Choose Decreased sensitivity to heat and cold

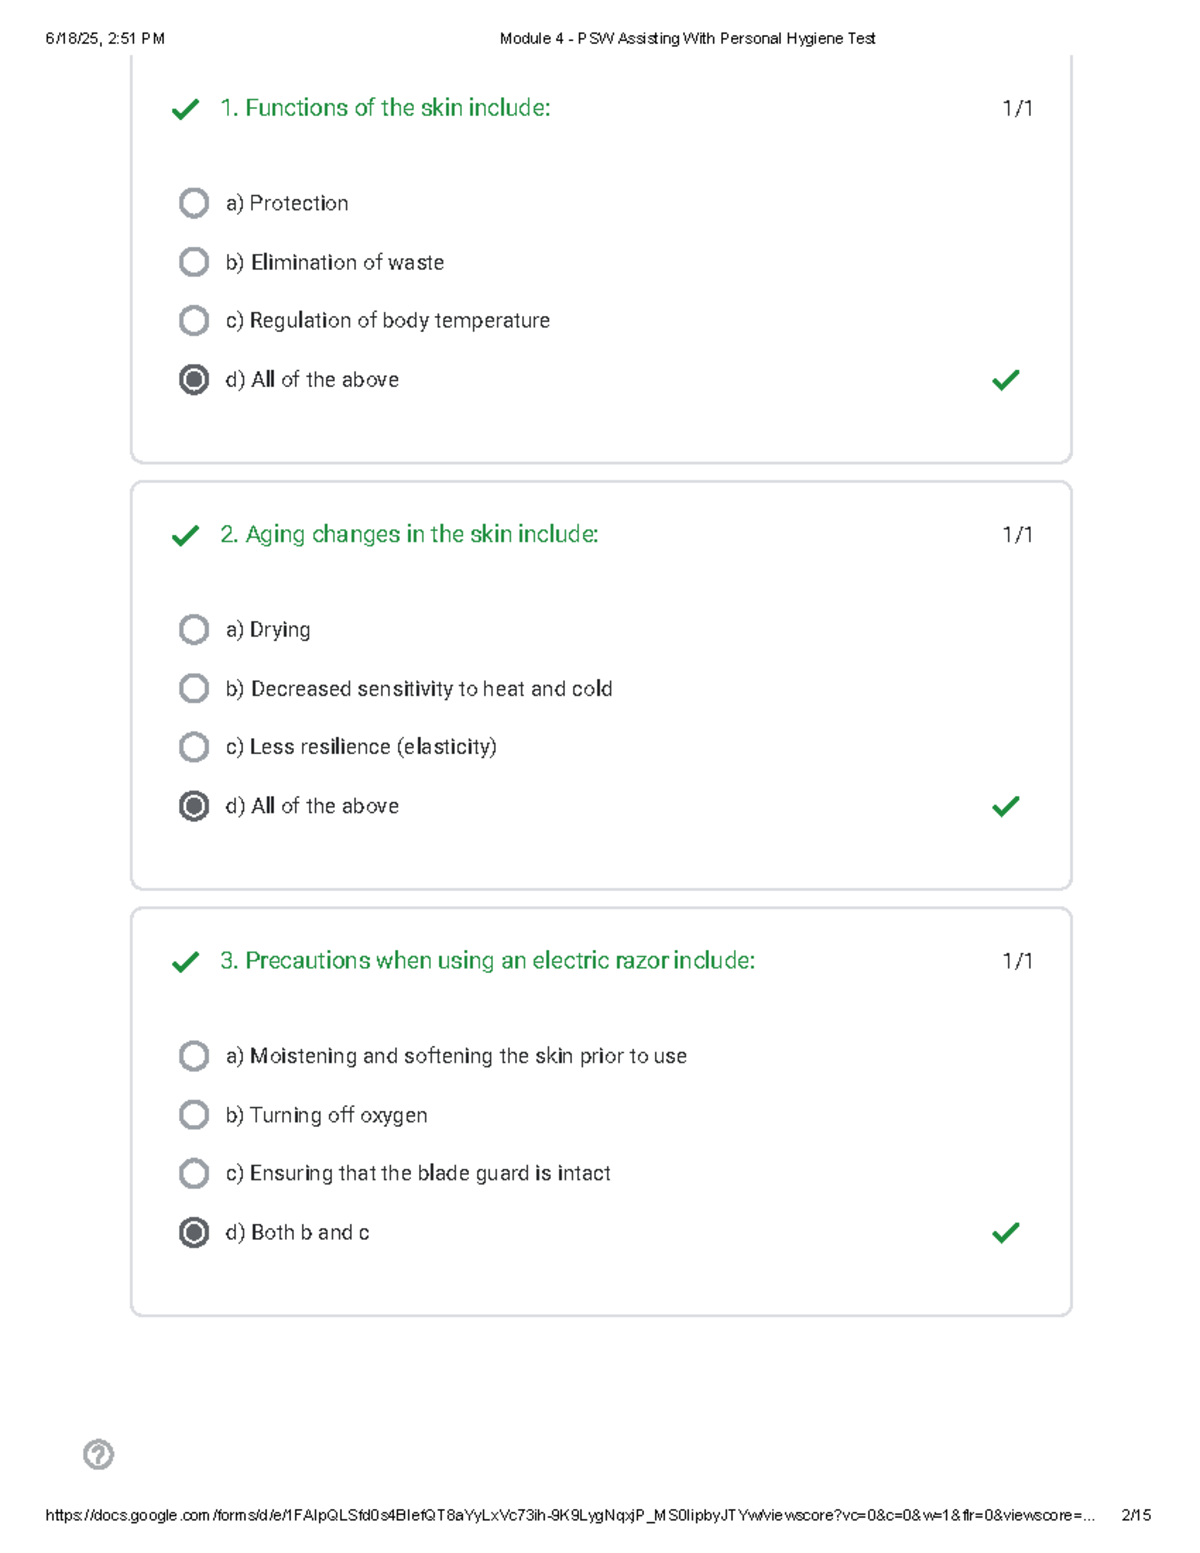194,689
